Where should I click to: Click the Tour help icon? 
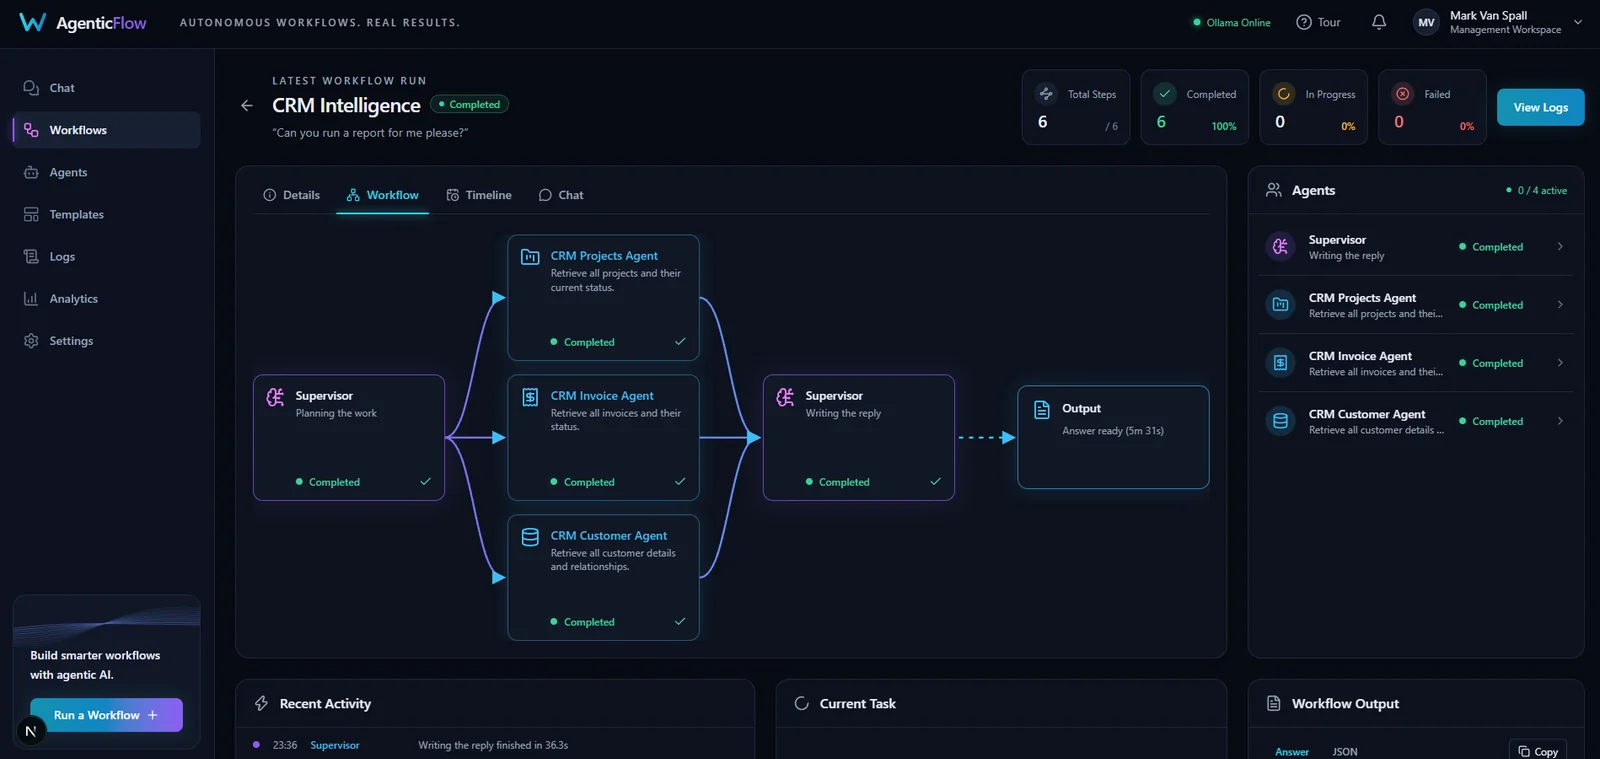pos(1304,22)
